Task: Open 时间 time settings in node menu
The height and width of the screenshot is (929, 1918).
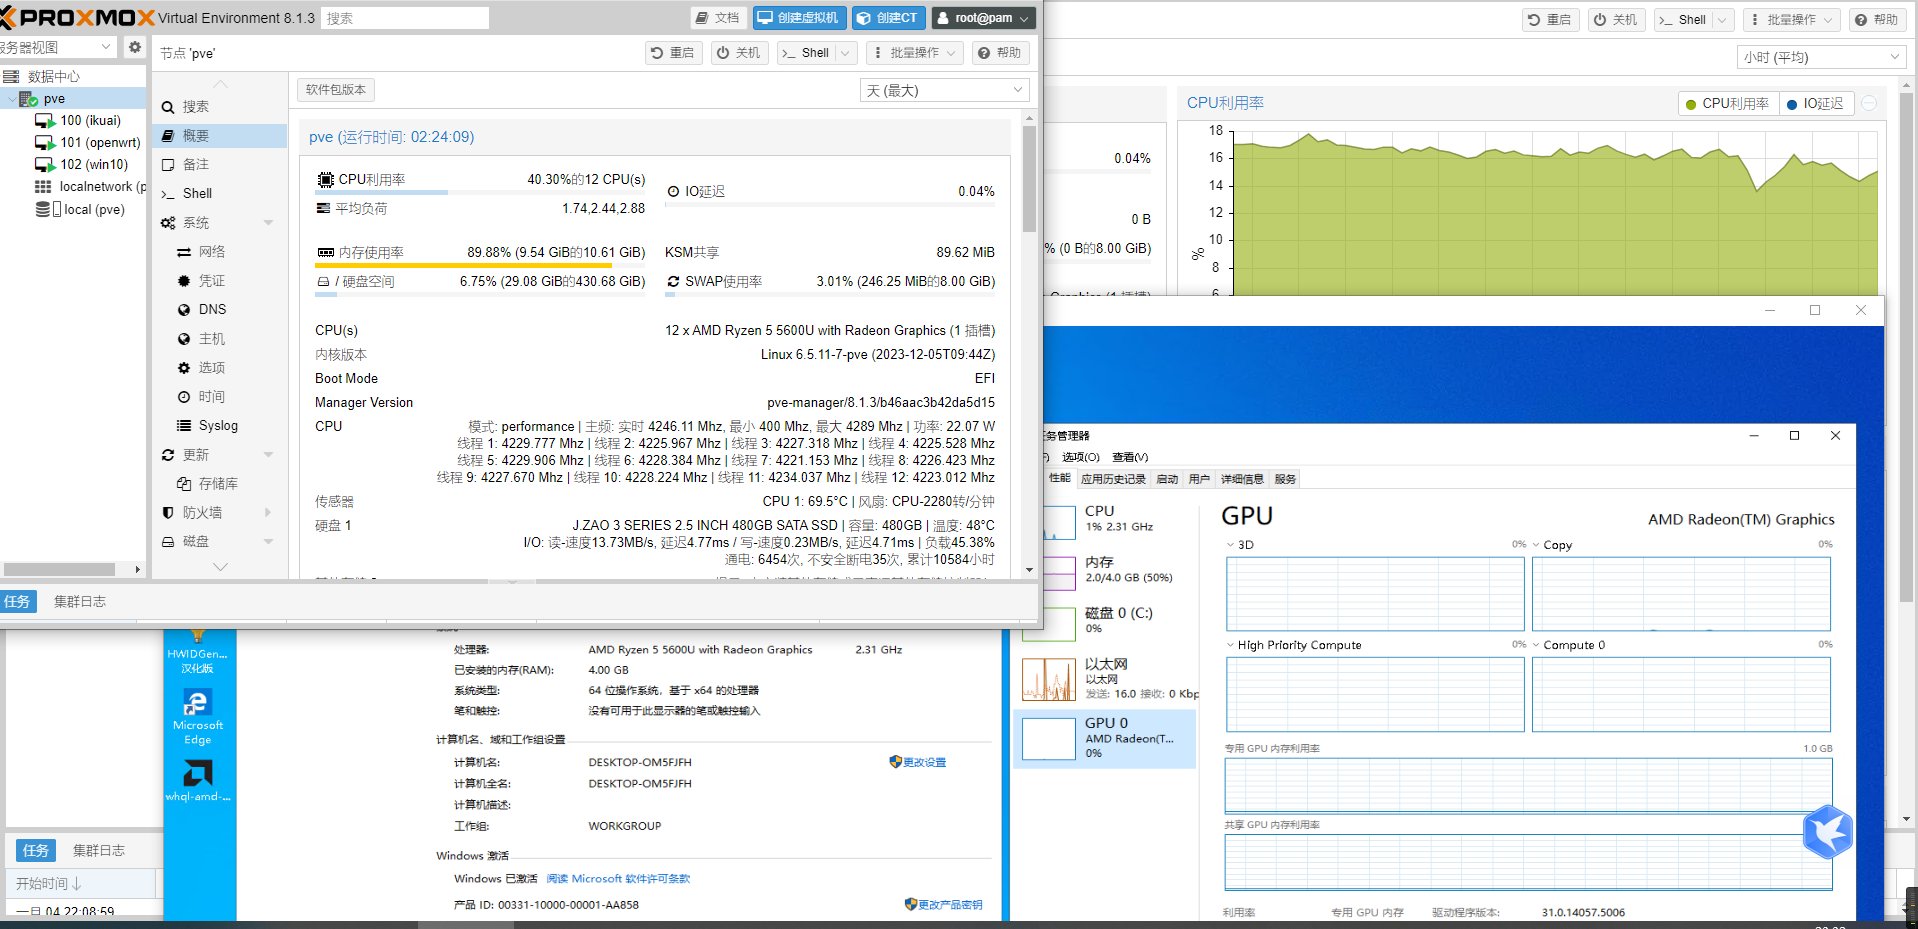Action: (x=219, y=397)
